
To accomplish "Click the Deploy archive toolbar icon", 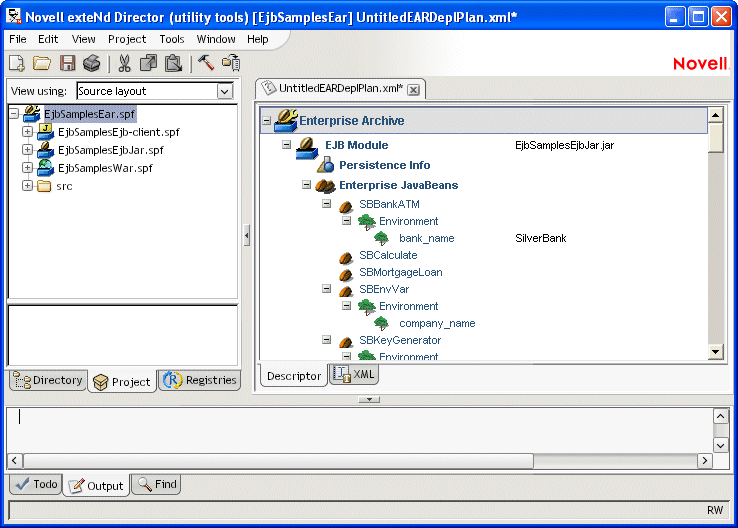I will (231, 63).
